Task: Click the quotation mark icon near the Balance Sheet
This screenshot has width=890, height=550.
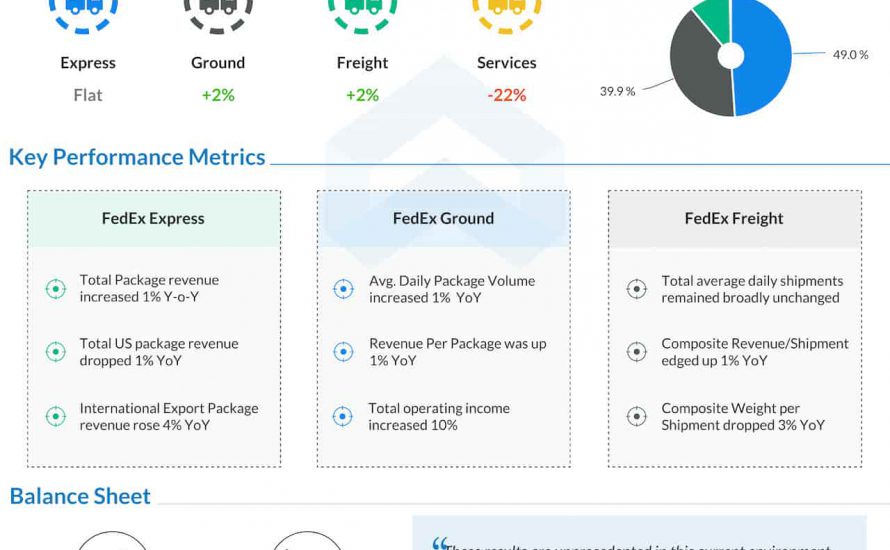Action: coord(439,544)
